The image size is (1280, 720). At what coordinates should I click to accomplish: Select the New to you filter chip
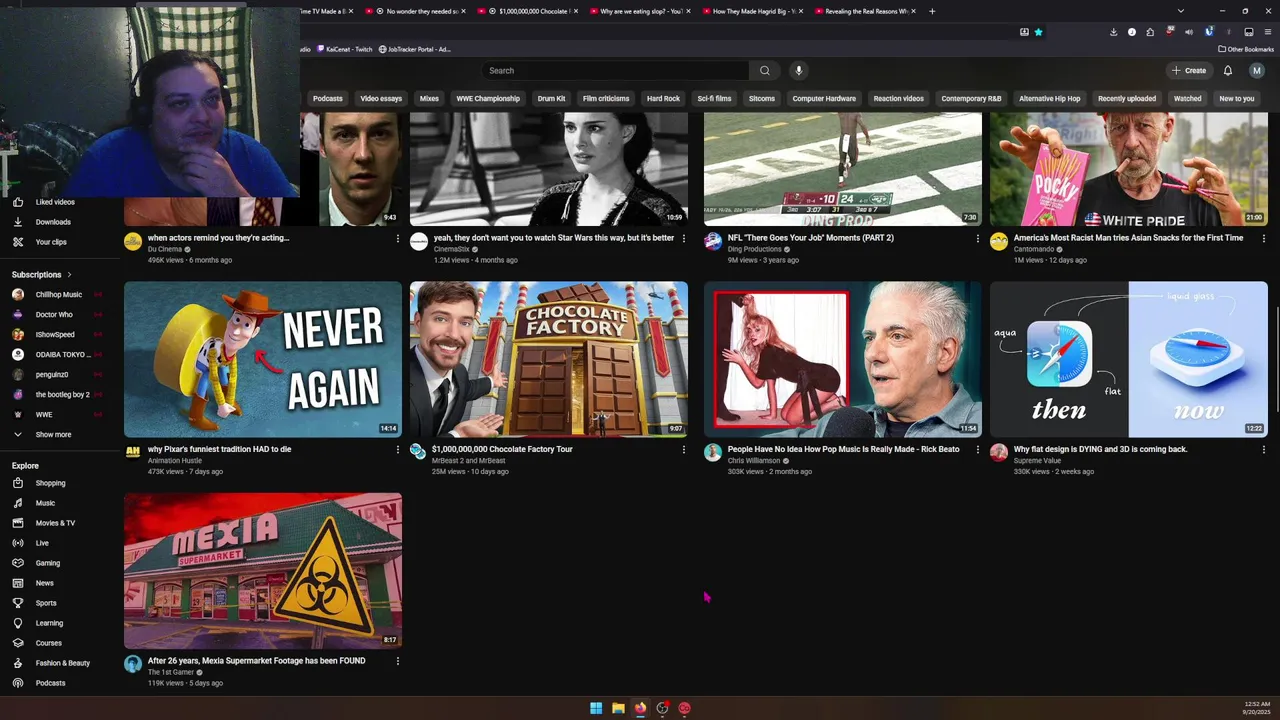click(x=1236, y=98)
